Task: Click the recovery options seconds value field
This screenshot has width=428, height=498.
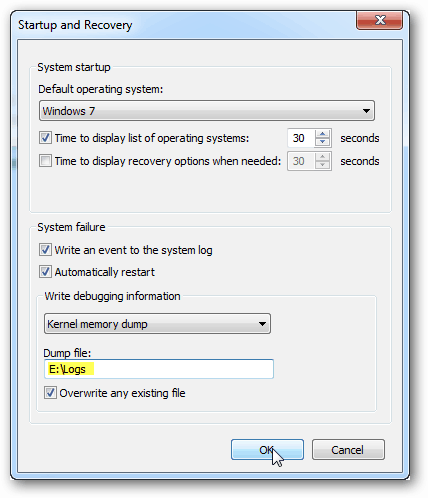Action: point(301,161)
